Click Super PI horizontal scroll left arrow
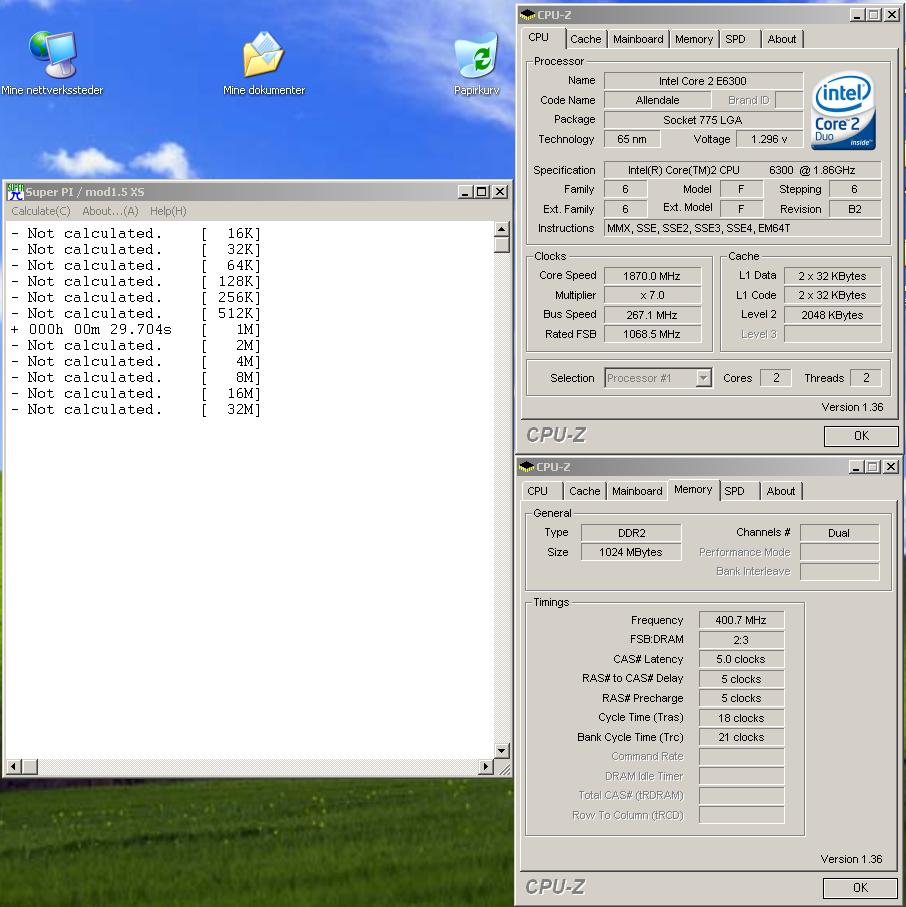The image size is (906, 907). pos(13,766)
